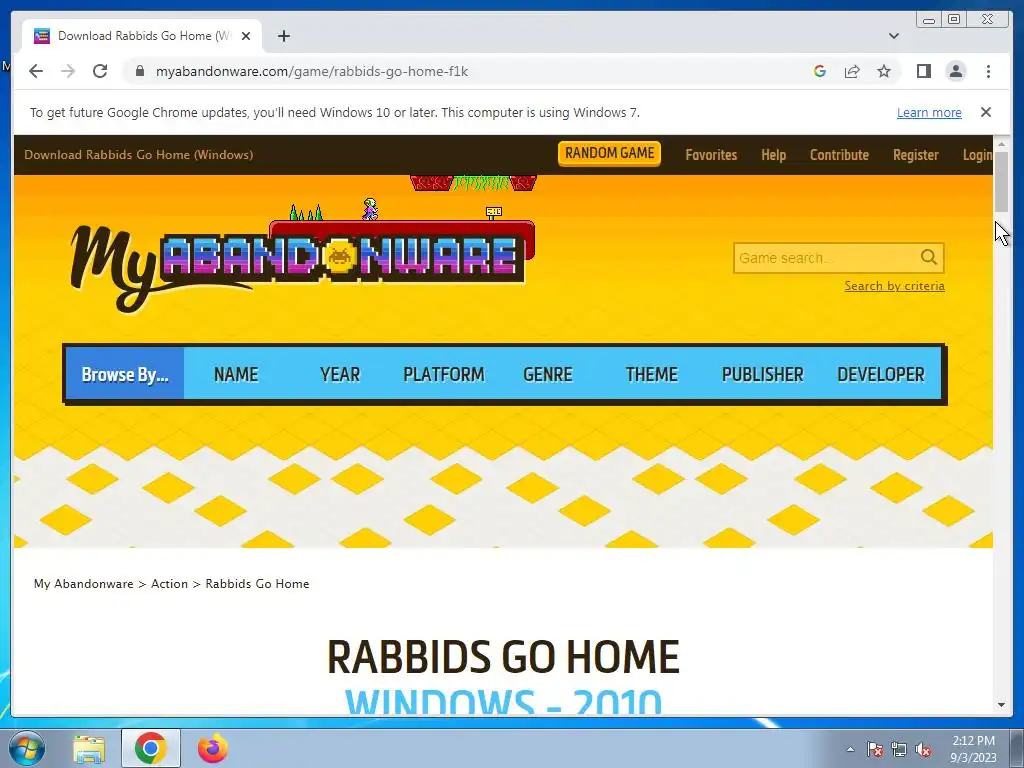Click the page scrollbar thumb
Image resolution: width=1024 pixels, height=768 pixels.
coord(1002,182)
